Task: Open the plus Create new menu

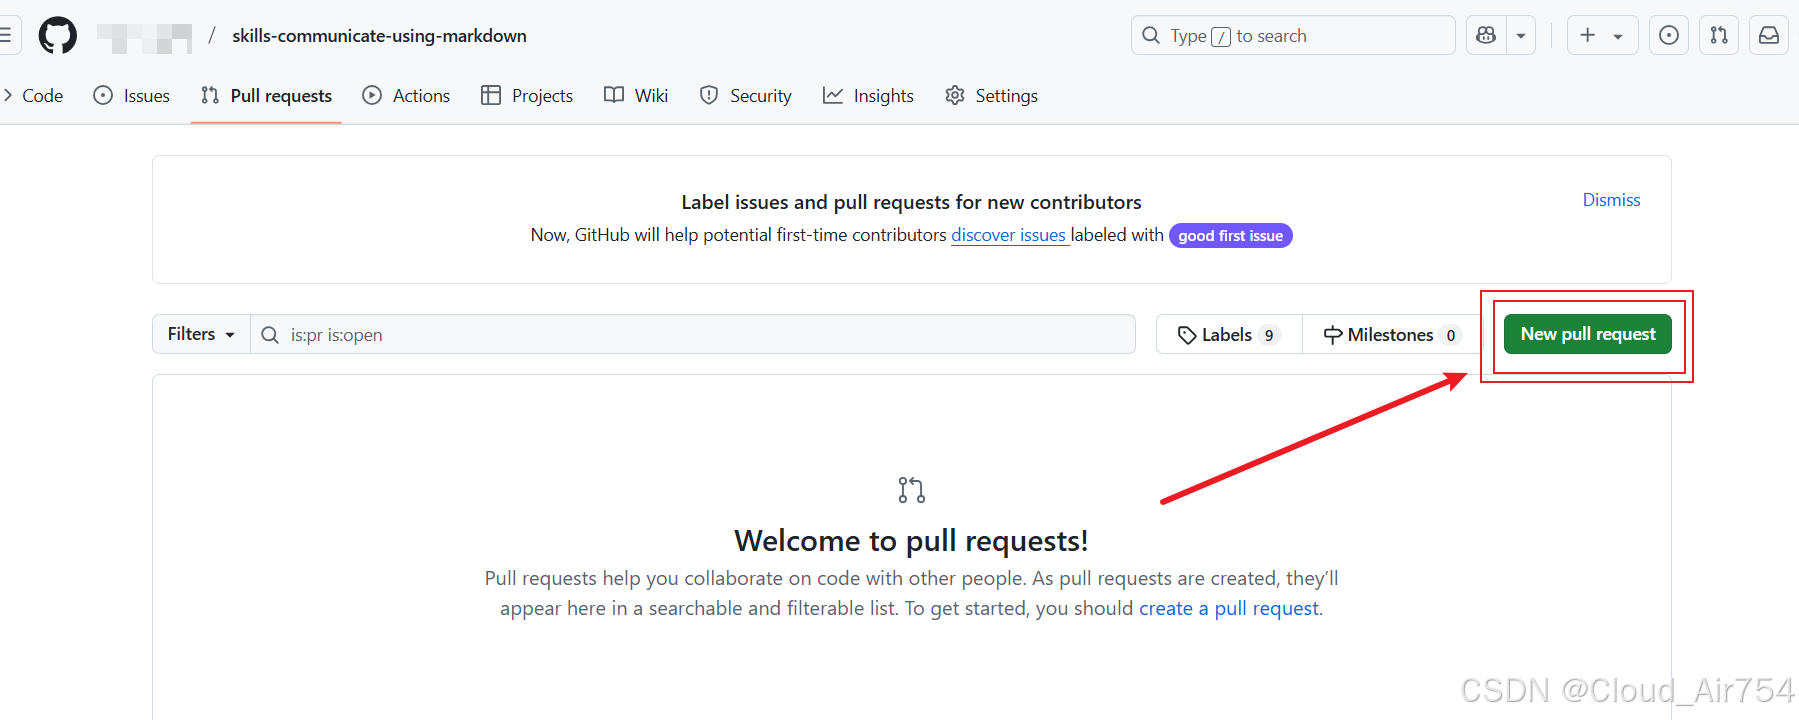Action: (1602, 36)
